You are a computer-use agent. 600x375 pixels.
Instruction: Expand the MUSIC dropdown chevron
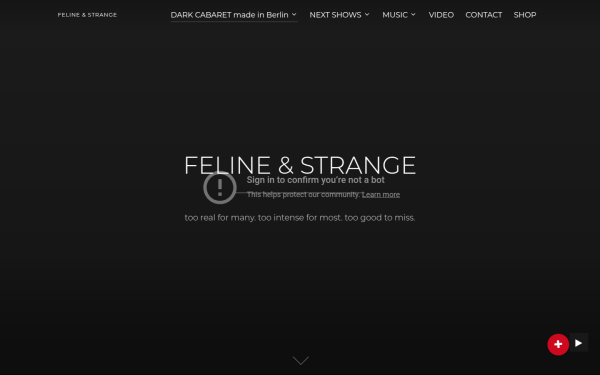click(413, 15)
